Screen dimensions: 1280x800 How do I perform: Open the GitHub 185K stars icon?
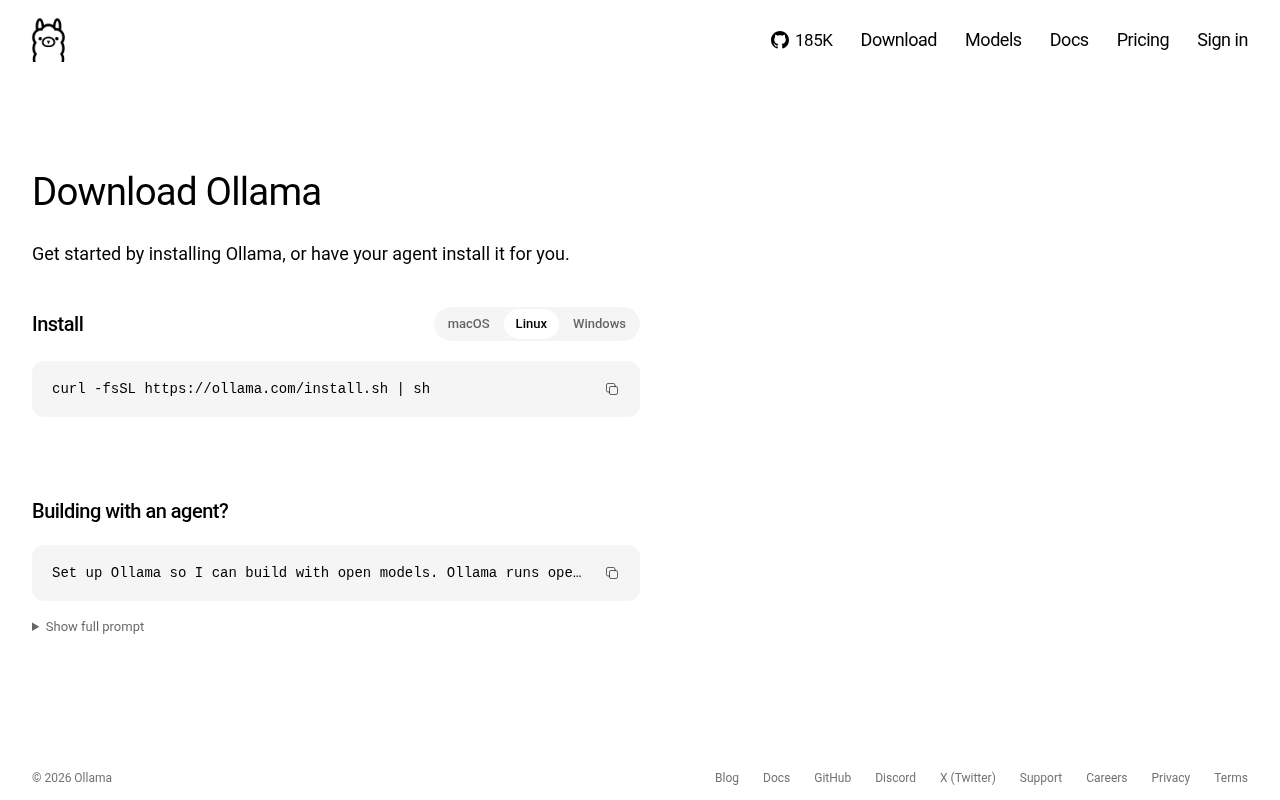click(780, 40)
